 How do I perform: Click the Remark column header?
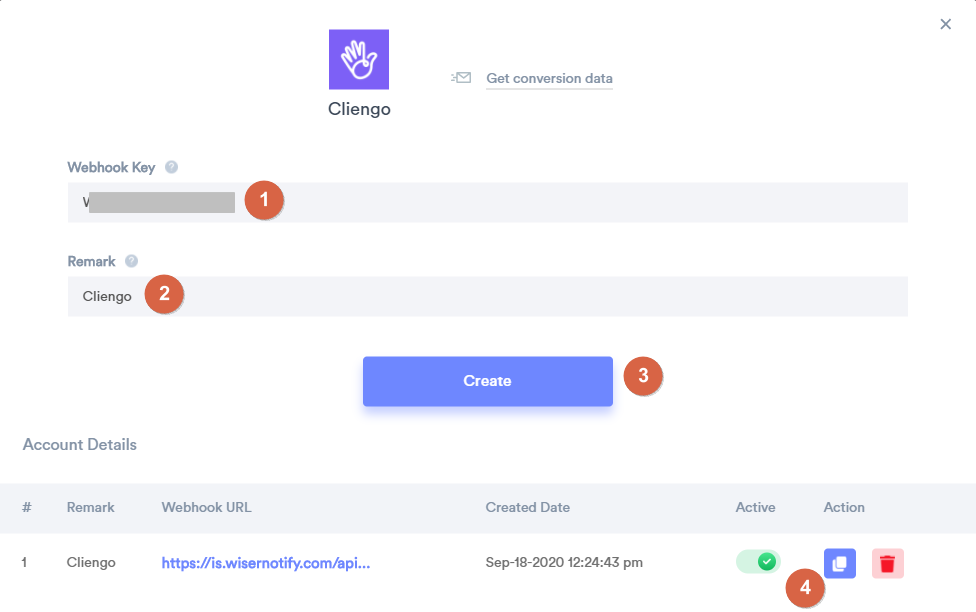click(90, 507)
